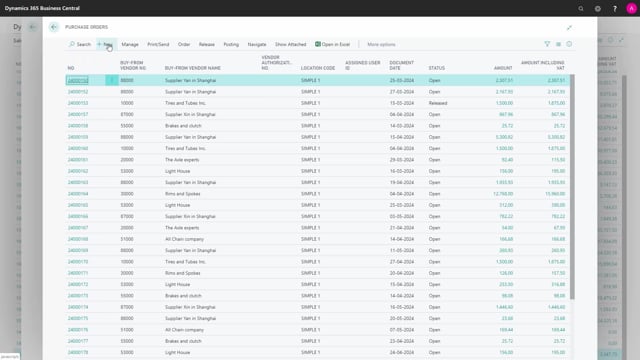Click the selected row's show more options button
Image resolution: width=640 pixels, height=360 pixels.
click(x=112, y=80)
